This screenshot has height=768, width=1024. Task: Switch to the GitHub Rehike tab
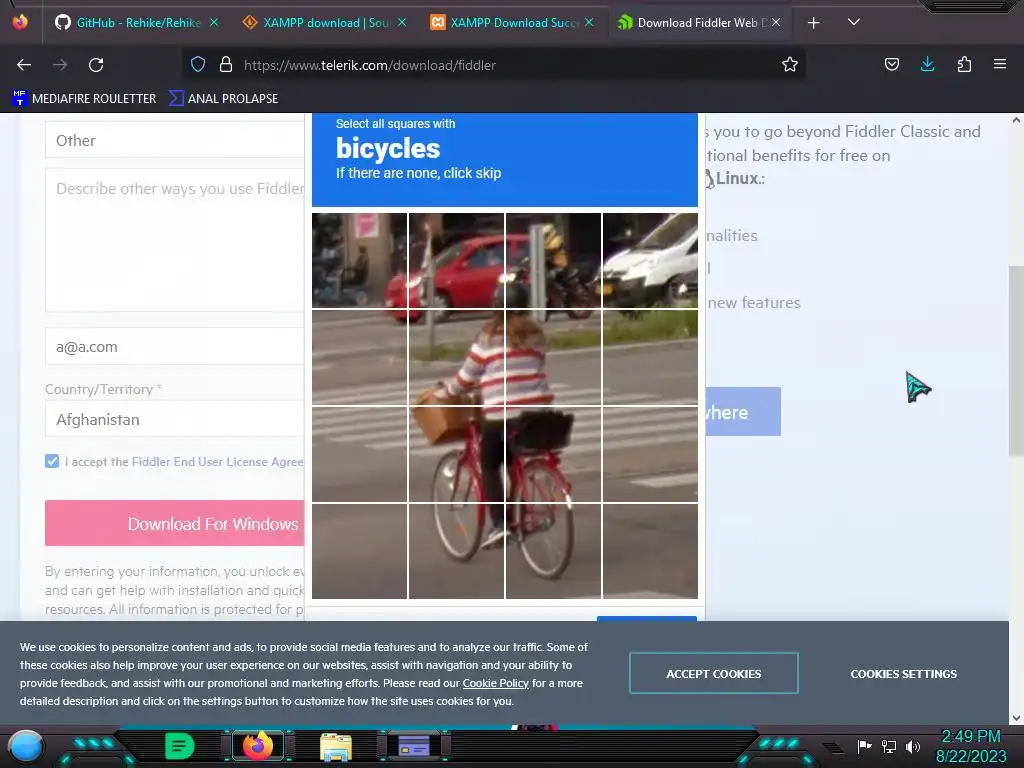[x=135, y=22]
